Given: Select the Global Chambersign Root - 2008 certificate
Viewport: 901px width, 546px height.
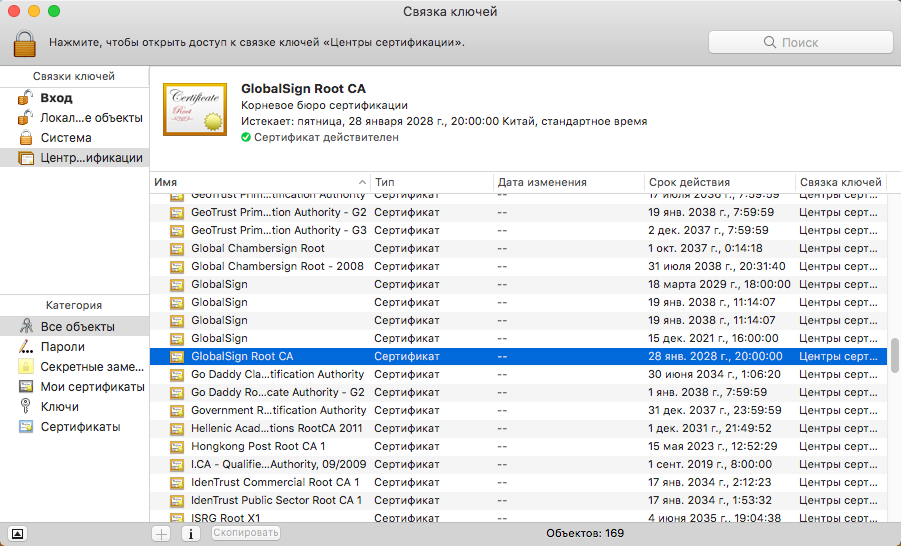Looking at the screenshot, I should (518, 266).
